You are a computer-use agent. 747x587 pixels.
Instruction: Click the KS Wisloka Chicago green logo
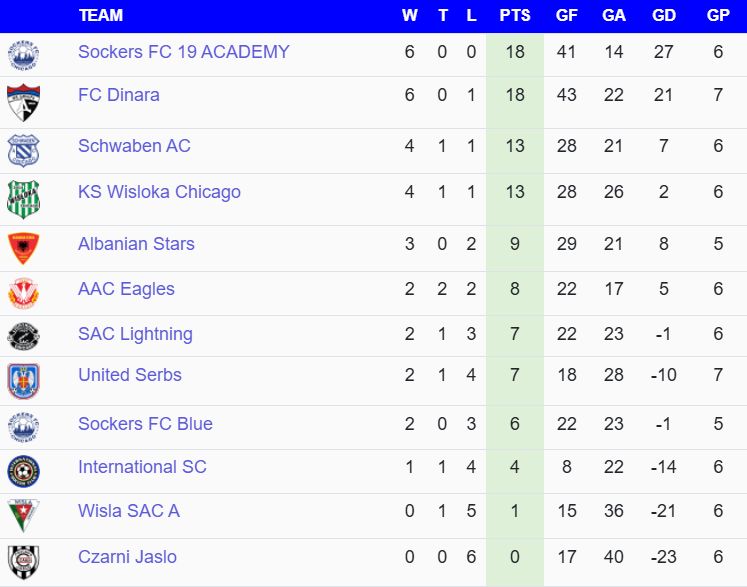point(22,197)
